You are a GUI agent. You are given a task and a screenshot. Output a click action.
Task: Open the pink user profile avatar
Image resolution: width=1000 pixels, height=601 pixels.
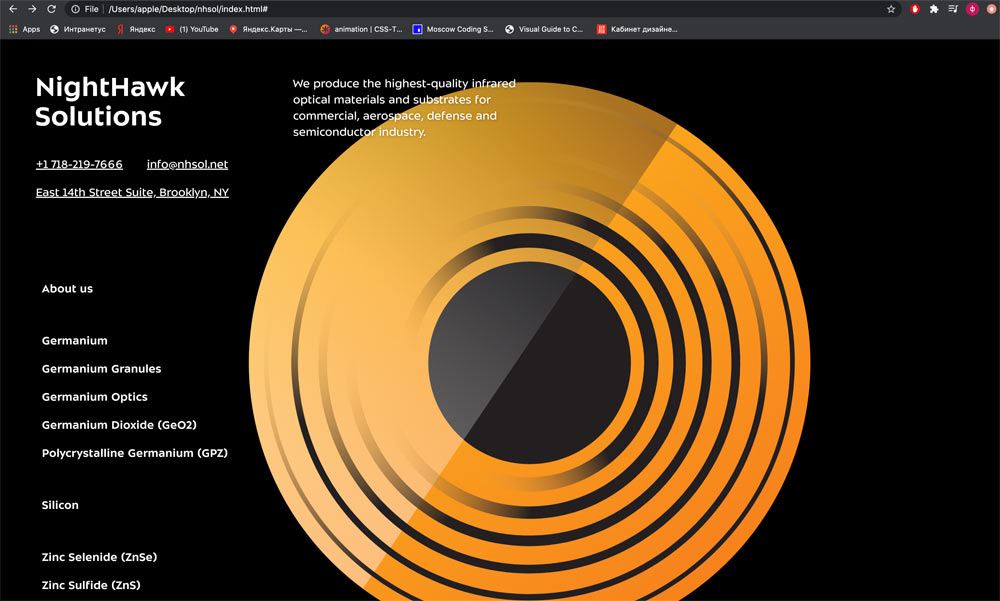pyautogui.click(x=972, y=9)
